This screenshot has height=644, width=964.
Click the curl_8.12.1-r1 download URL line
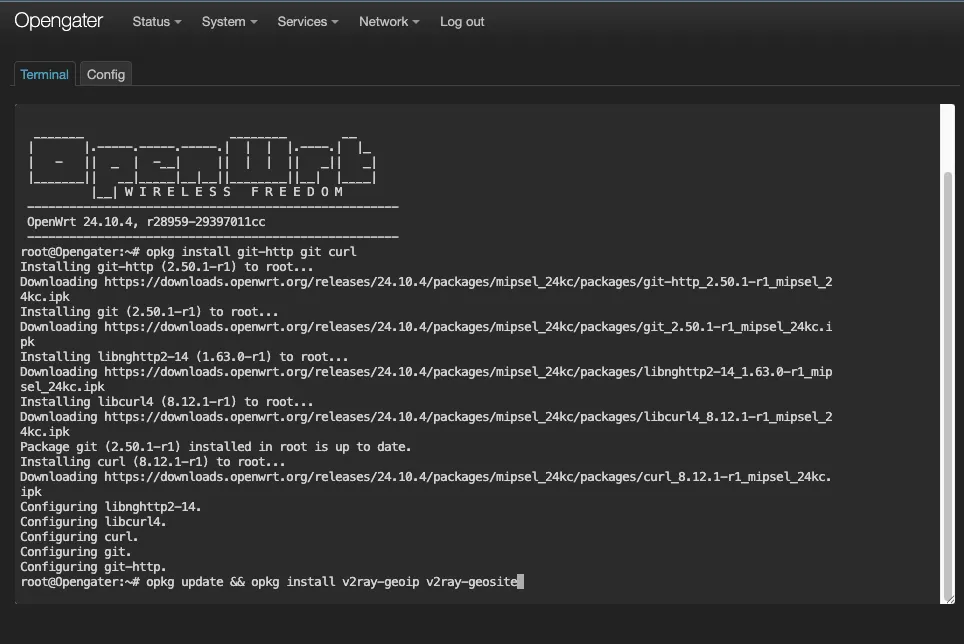tap(426, 484)
